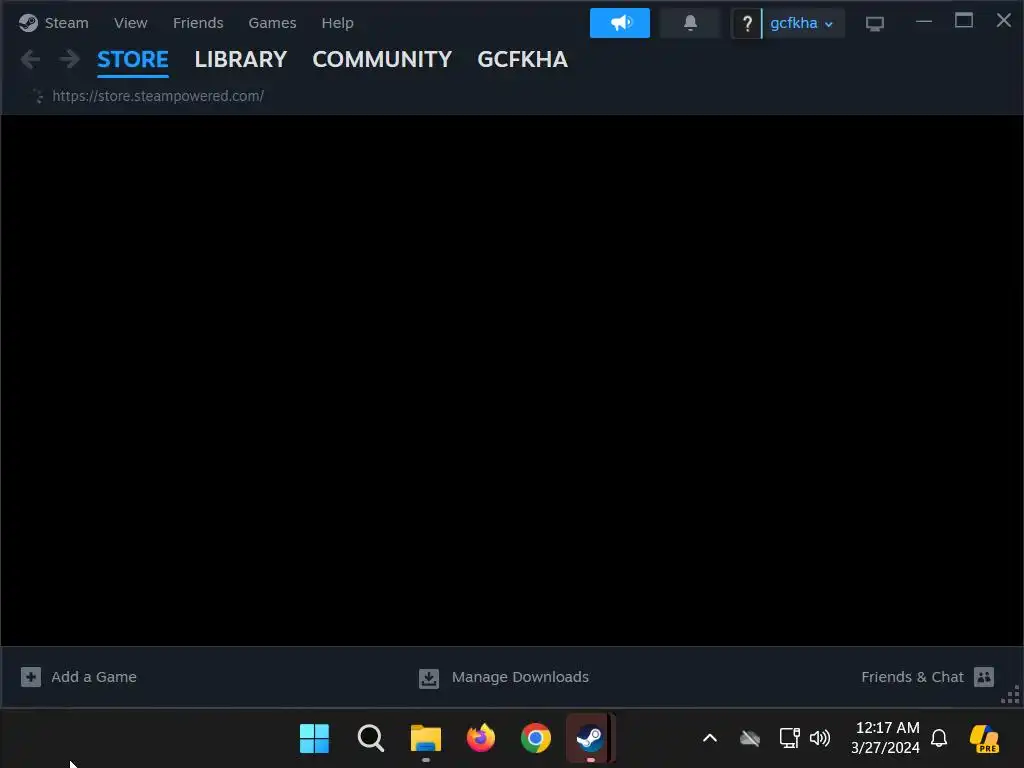Image resolution: width=1024 pixels, height=768 pixels.
Task: Open the Windows Start menu
Action: tap(314, 739)
